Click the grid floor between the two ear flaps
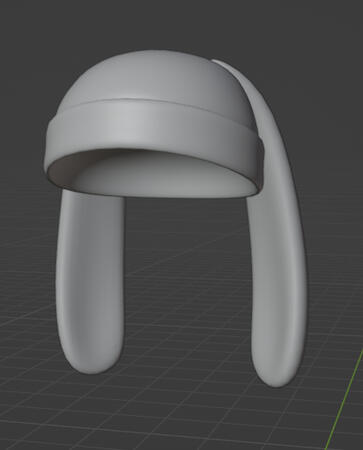Screen dimensions: 363x450 click(x=187, y=283)
